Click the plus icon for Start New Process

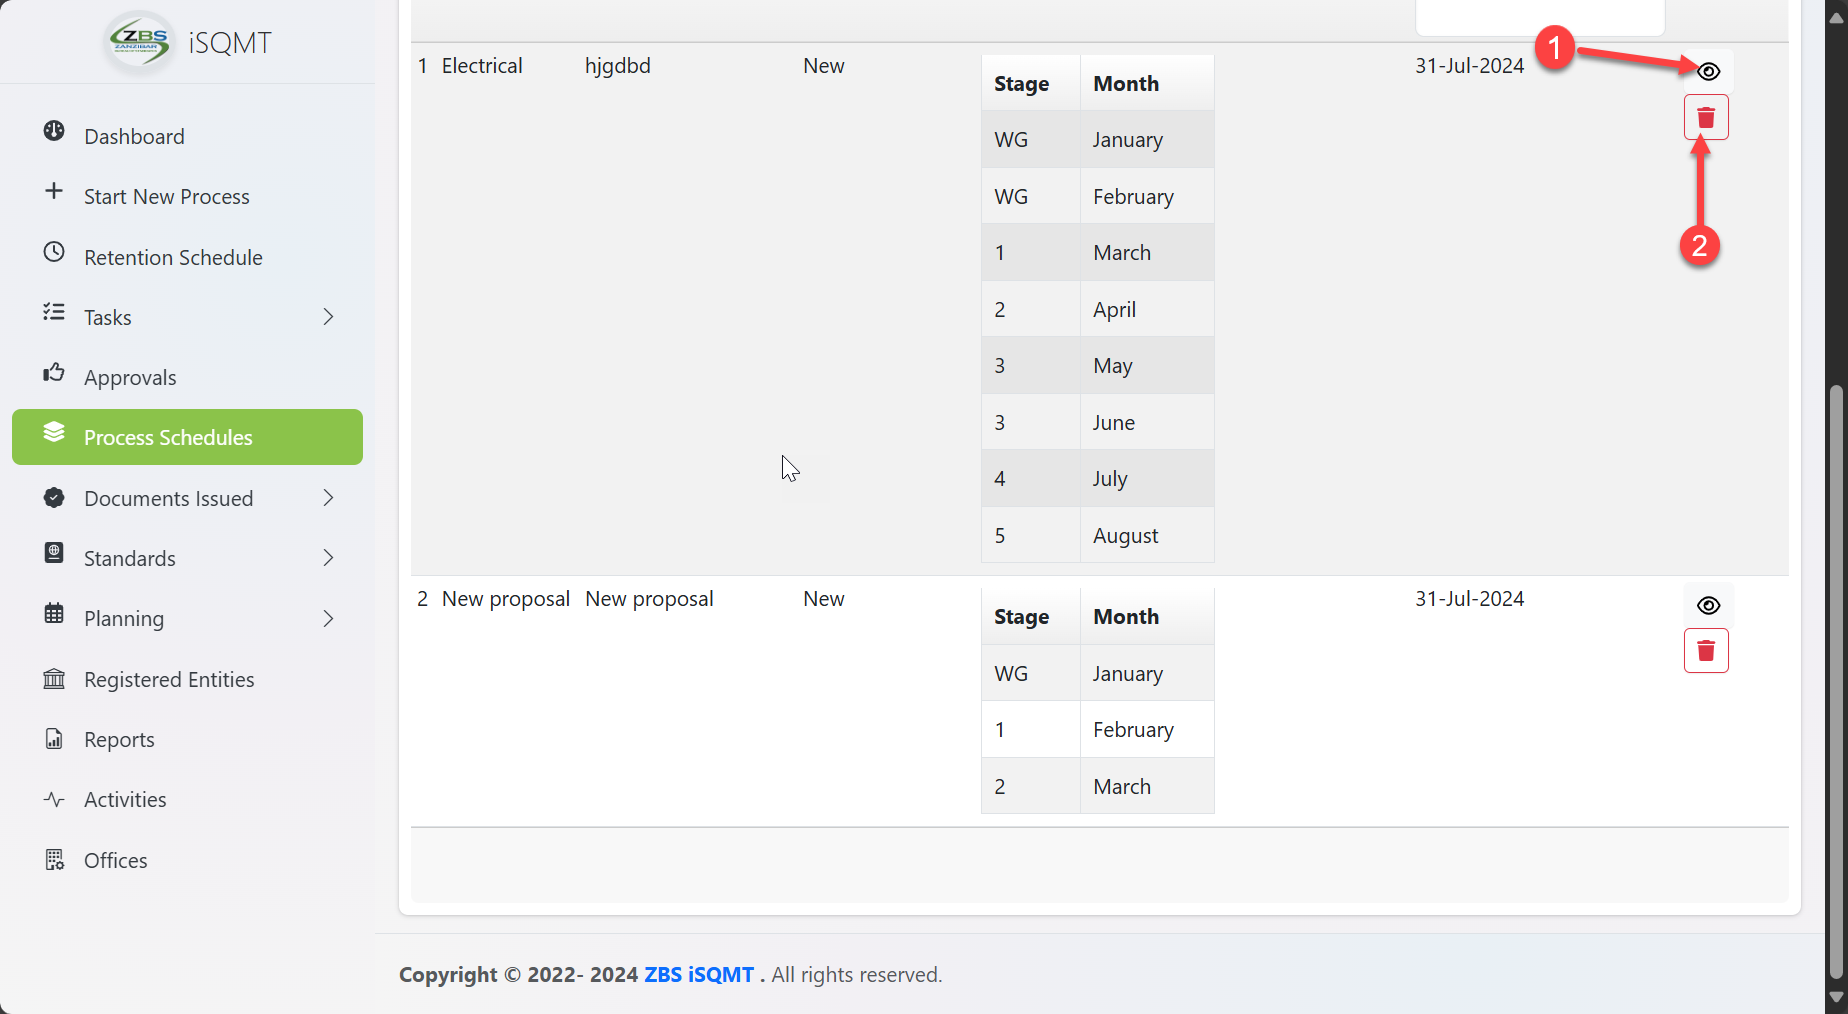pyautogui.click(x=54, y=192)
